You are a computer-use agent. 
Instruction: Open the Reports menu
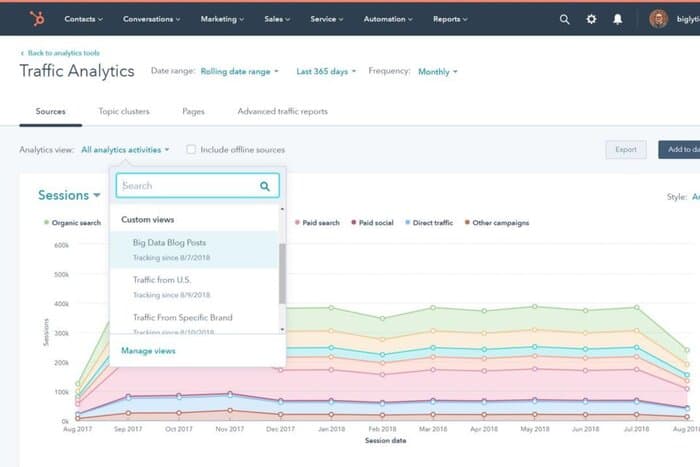click(450, 19)
